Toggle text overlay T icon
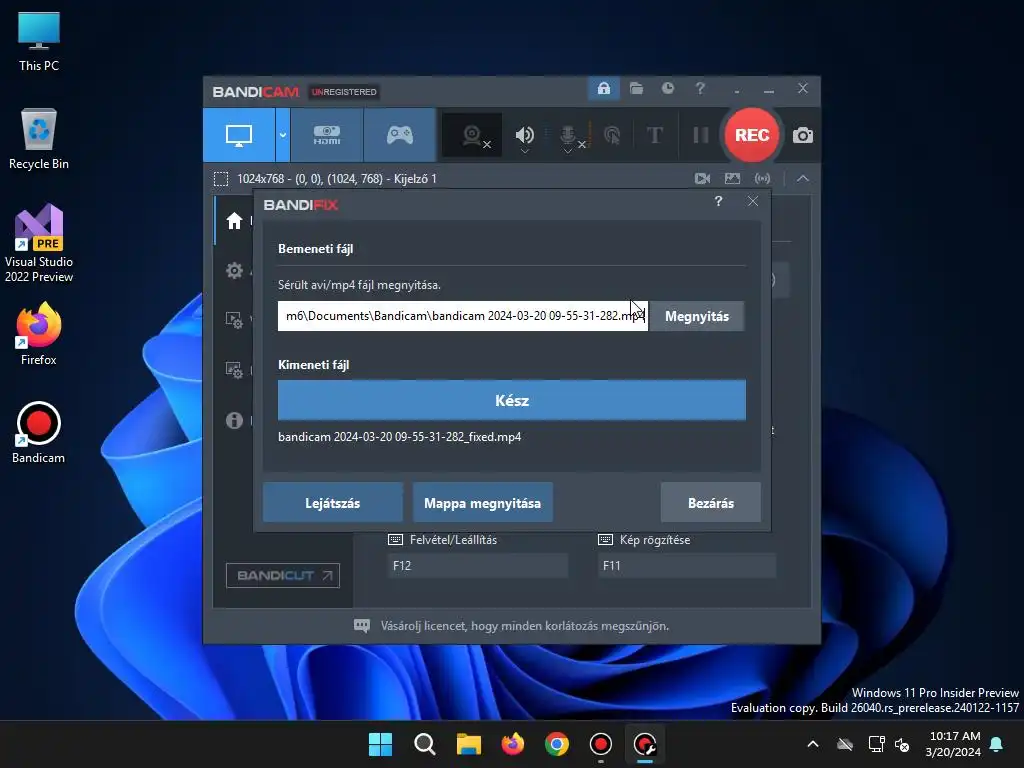1024x768 pixels. coord(654,135)
